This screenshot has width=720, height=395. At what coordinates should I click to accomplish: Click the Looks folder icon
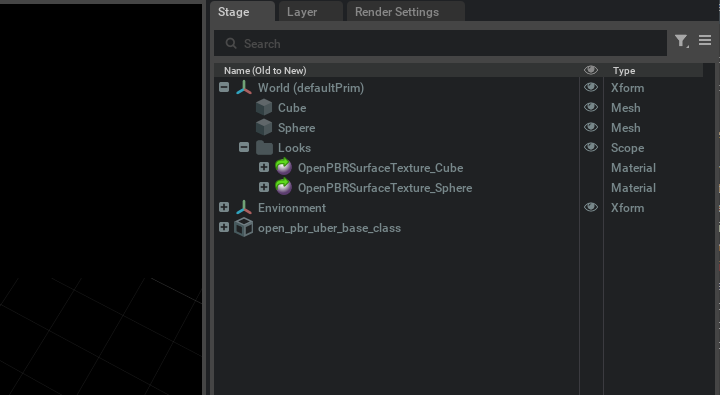coord(264,147)
